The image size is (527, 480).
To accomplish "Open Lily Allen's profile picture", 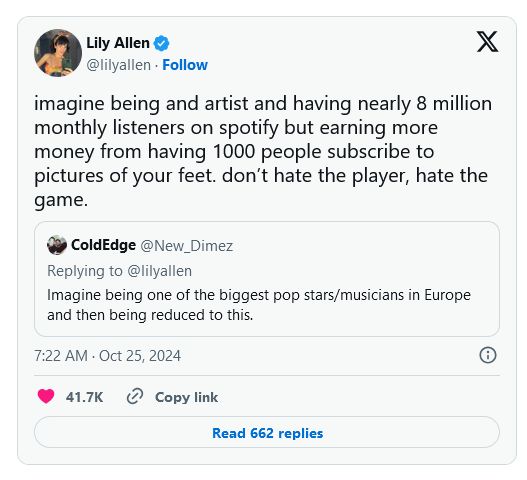I will [58, 53].
